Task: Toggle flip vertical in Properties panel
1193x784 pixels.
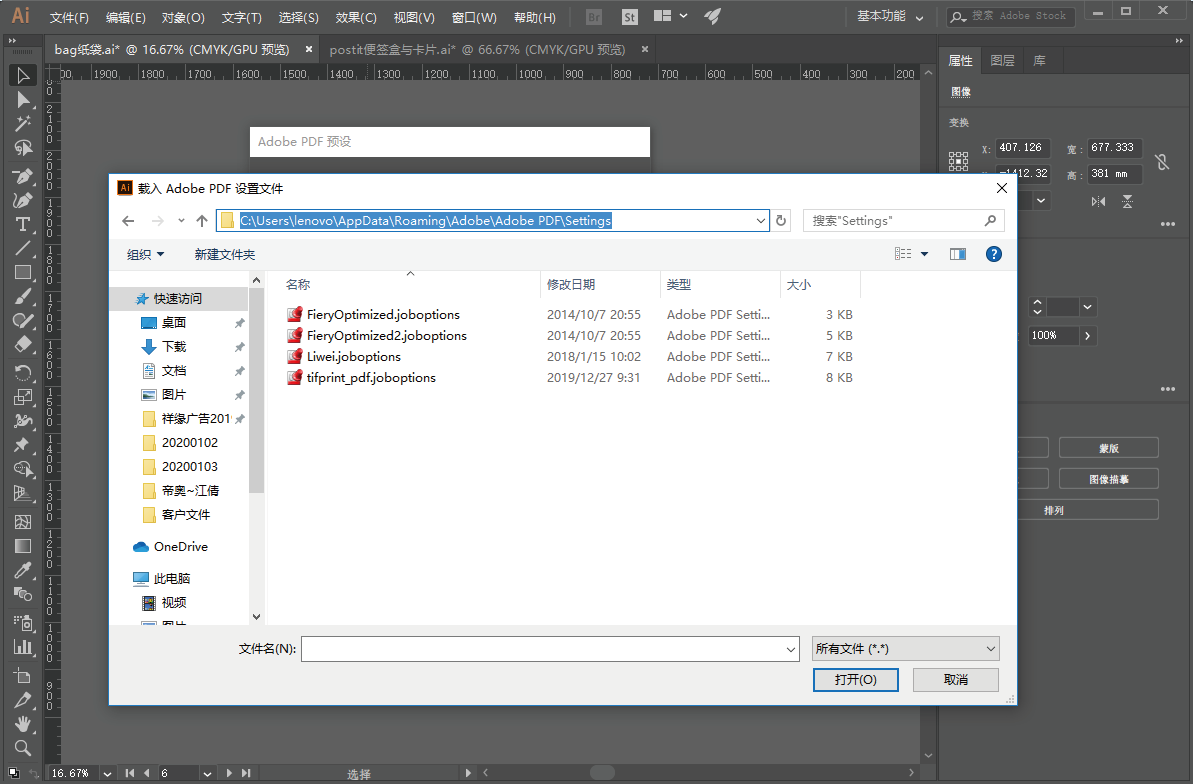Action: click(1128, 202)
